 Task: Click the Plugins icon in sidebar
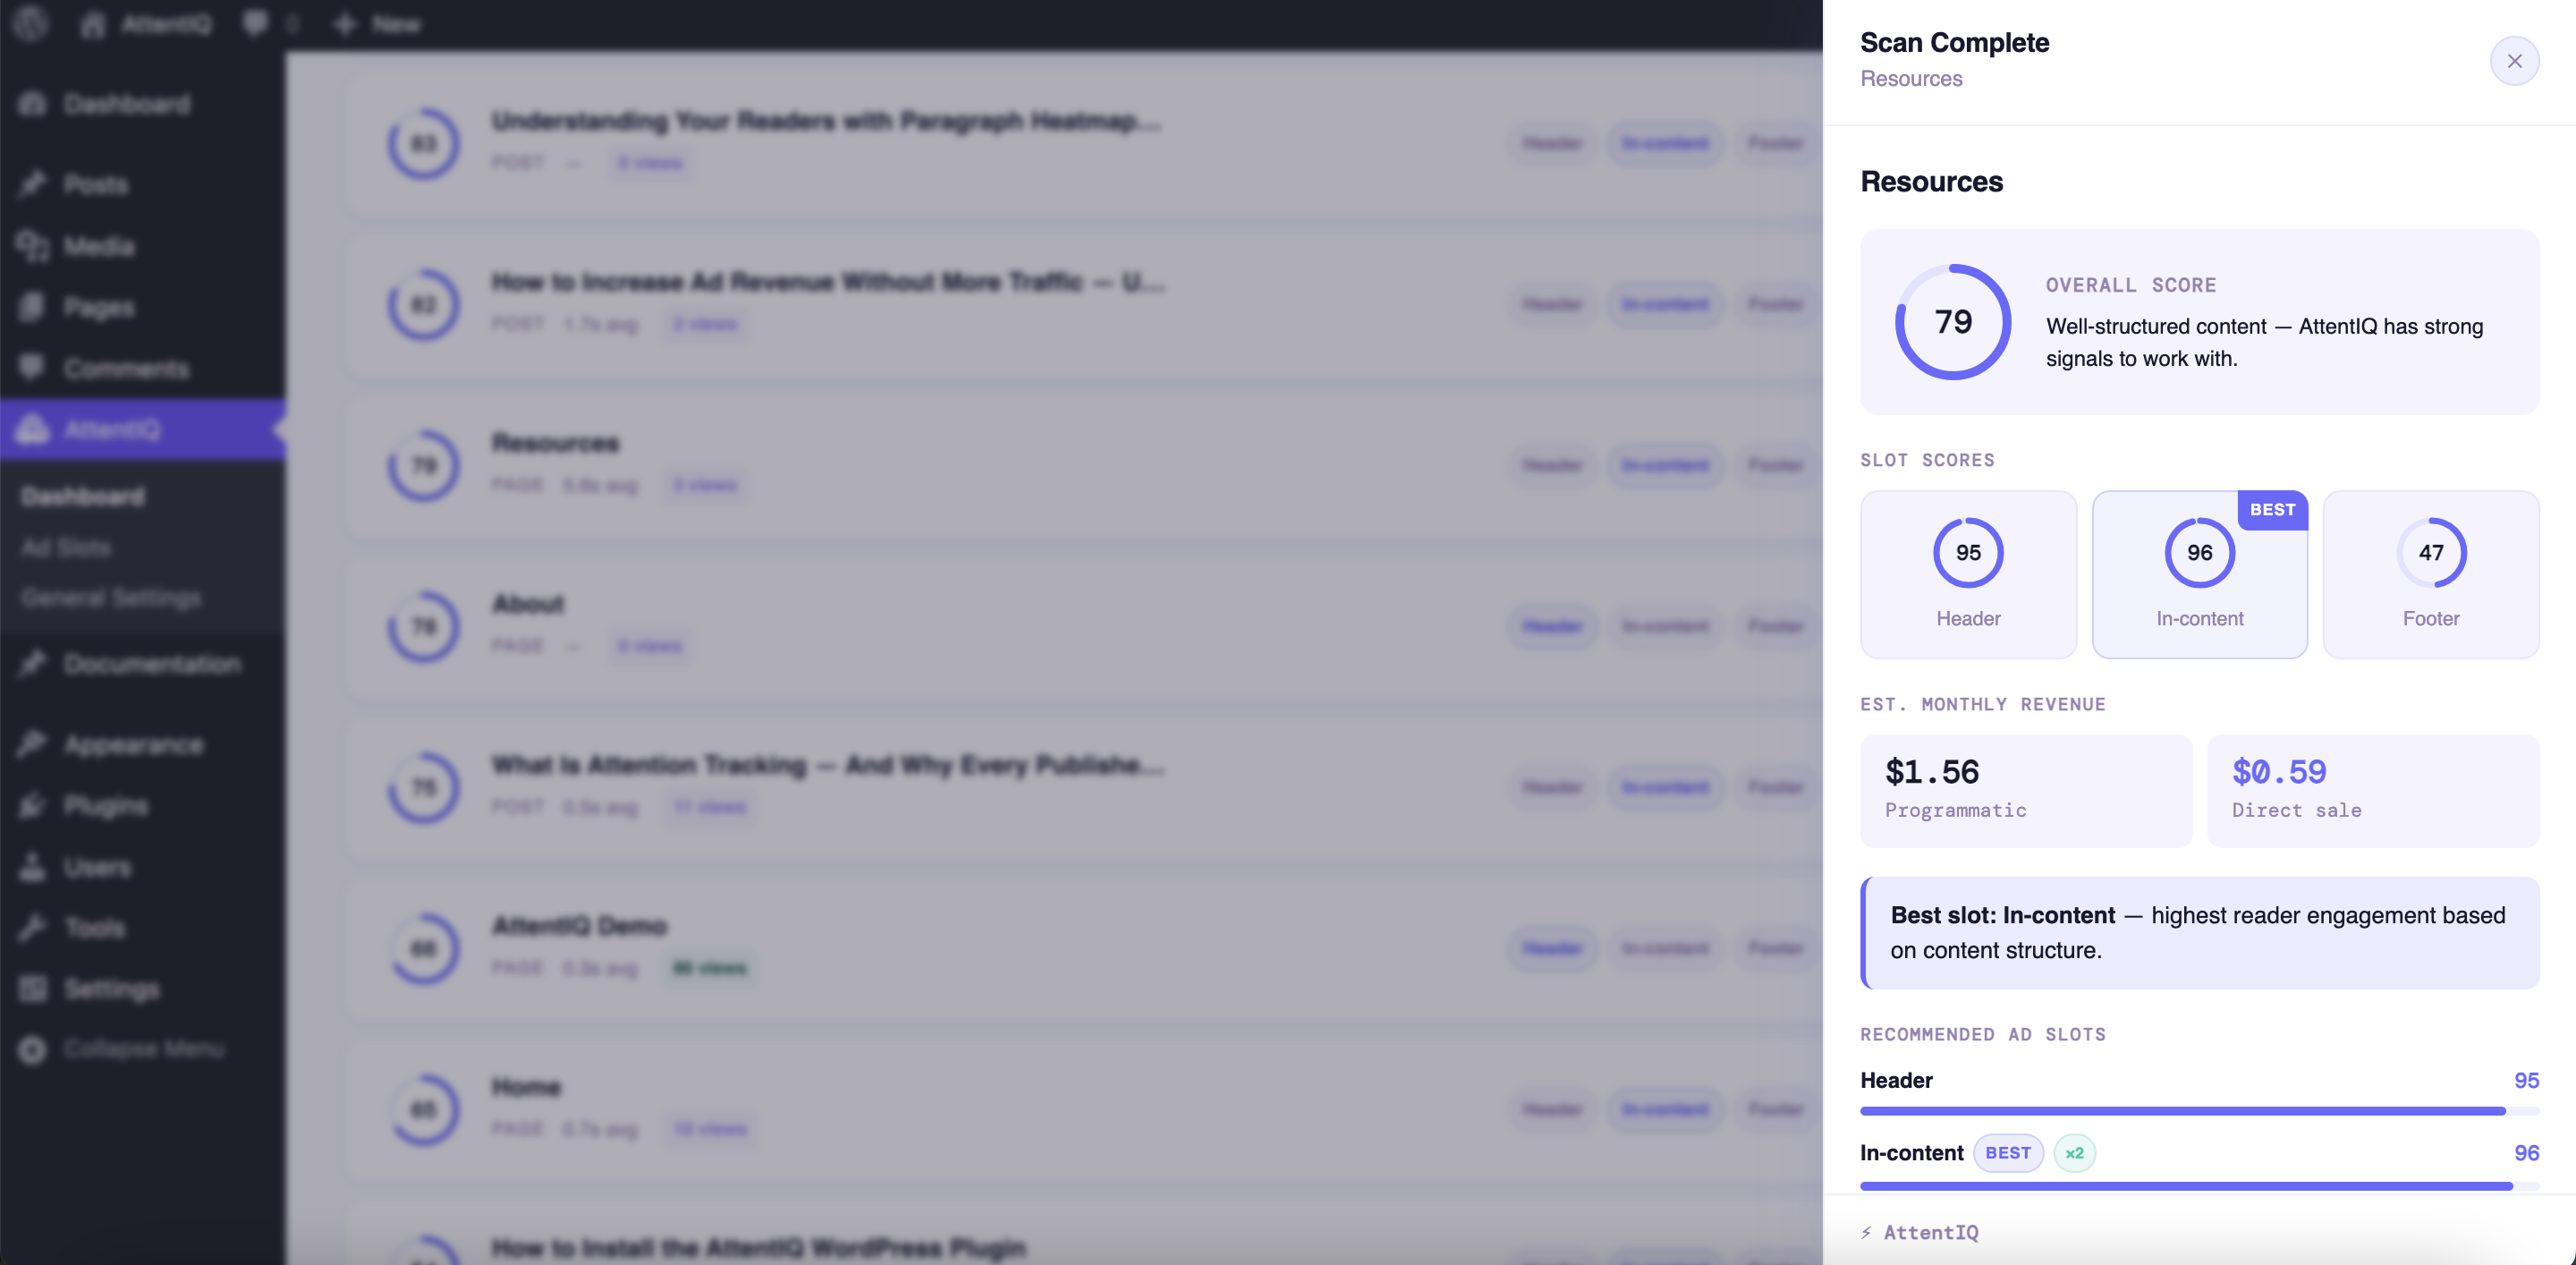click(x=33, y=805)
